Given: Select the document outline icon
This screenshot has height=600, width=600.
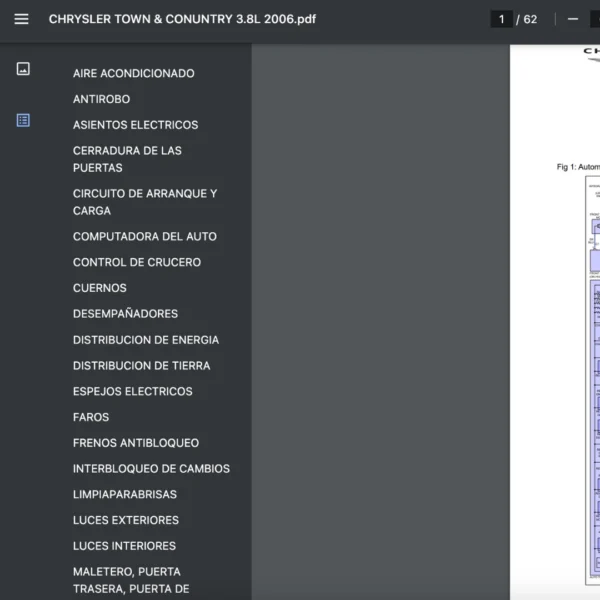Looking at the screenshot, I should pos(23,120).
